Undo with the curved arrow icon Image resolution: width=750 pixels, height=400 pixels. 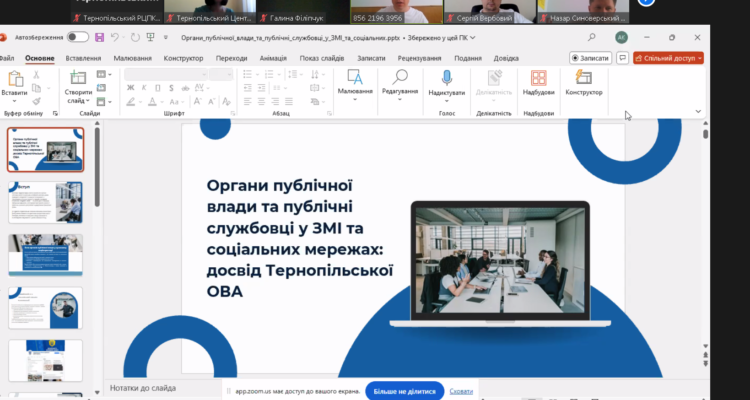coord(114,37)
